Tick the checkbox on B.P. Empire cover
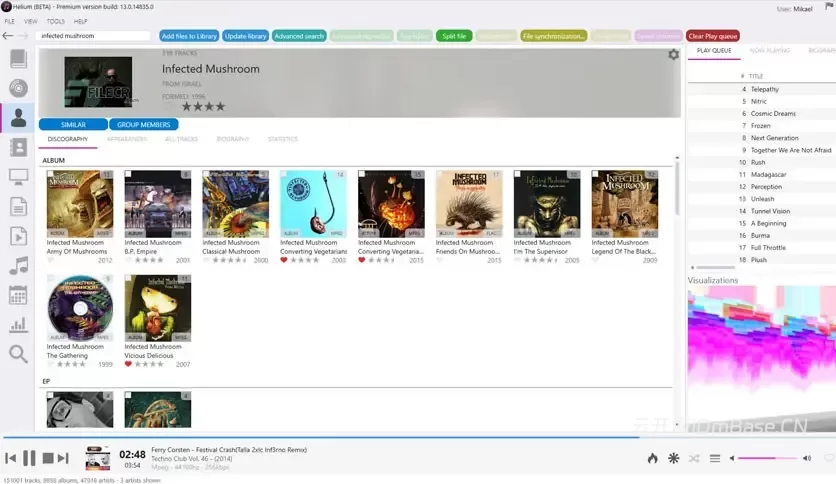The image size is (836, 484). [x=128, y=174]
